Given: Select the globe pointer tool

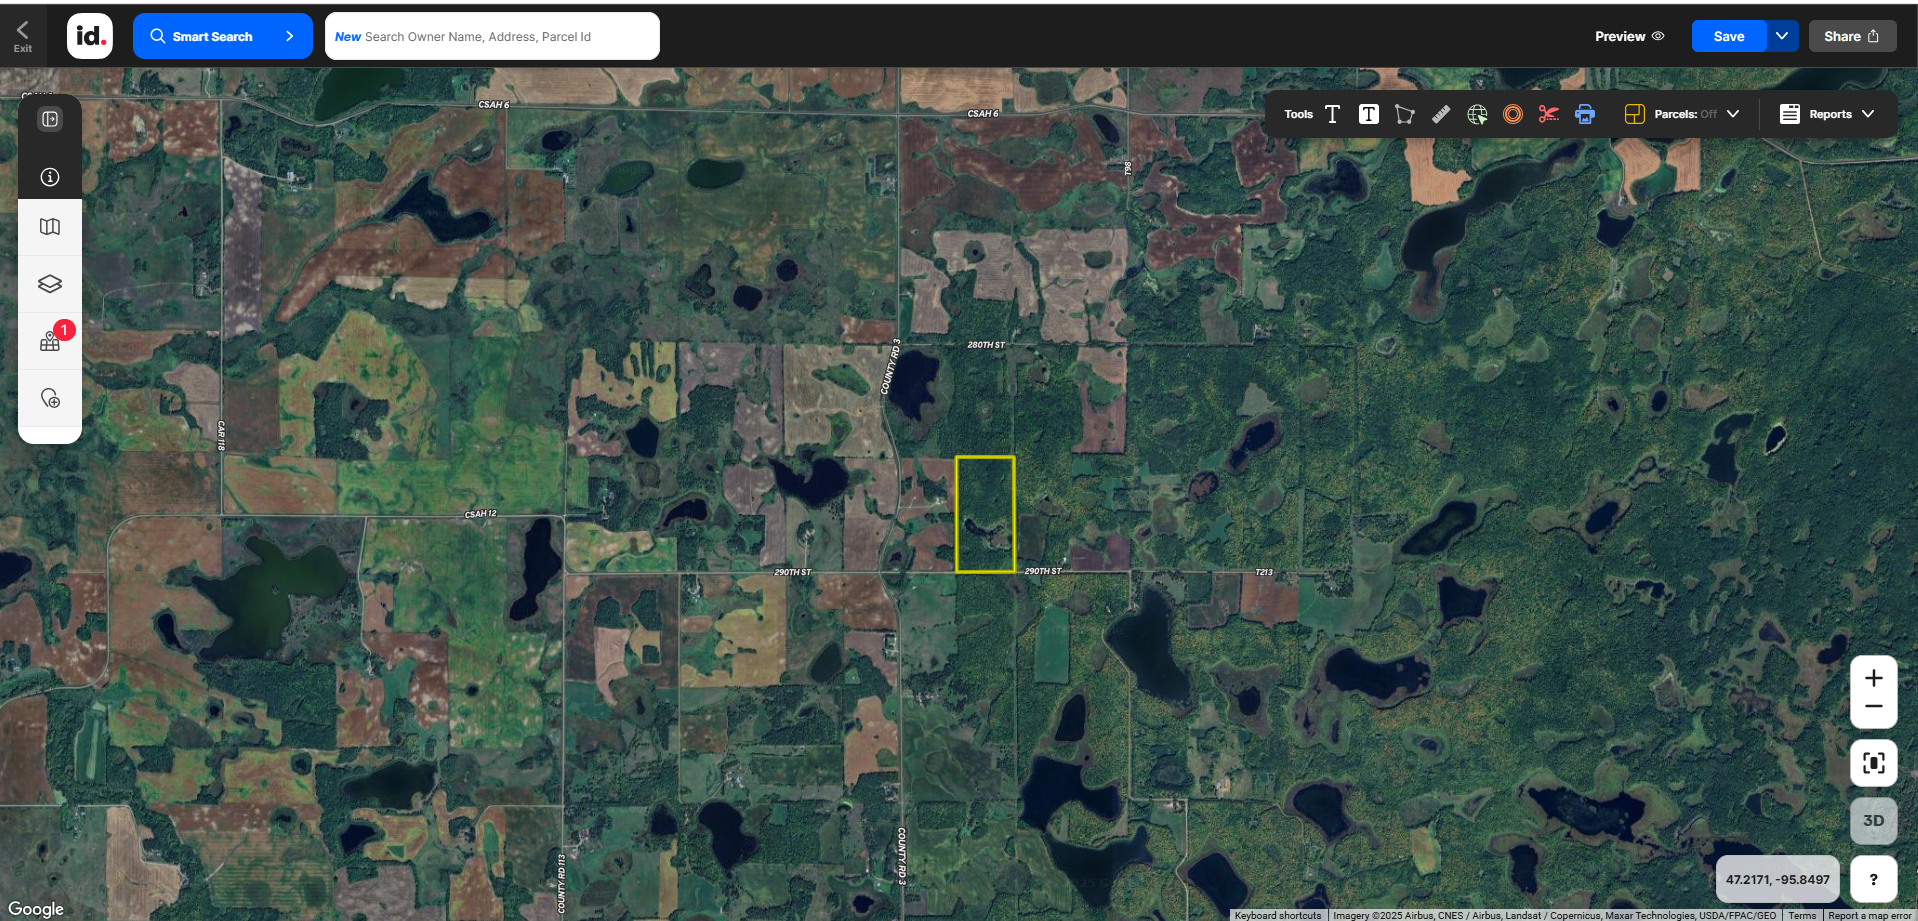Looking at the screenshot, I should click(x=1477, y=114).
